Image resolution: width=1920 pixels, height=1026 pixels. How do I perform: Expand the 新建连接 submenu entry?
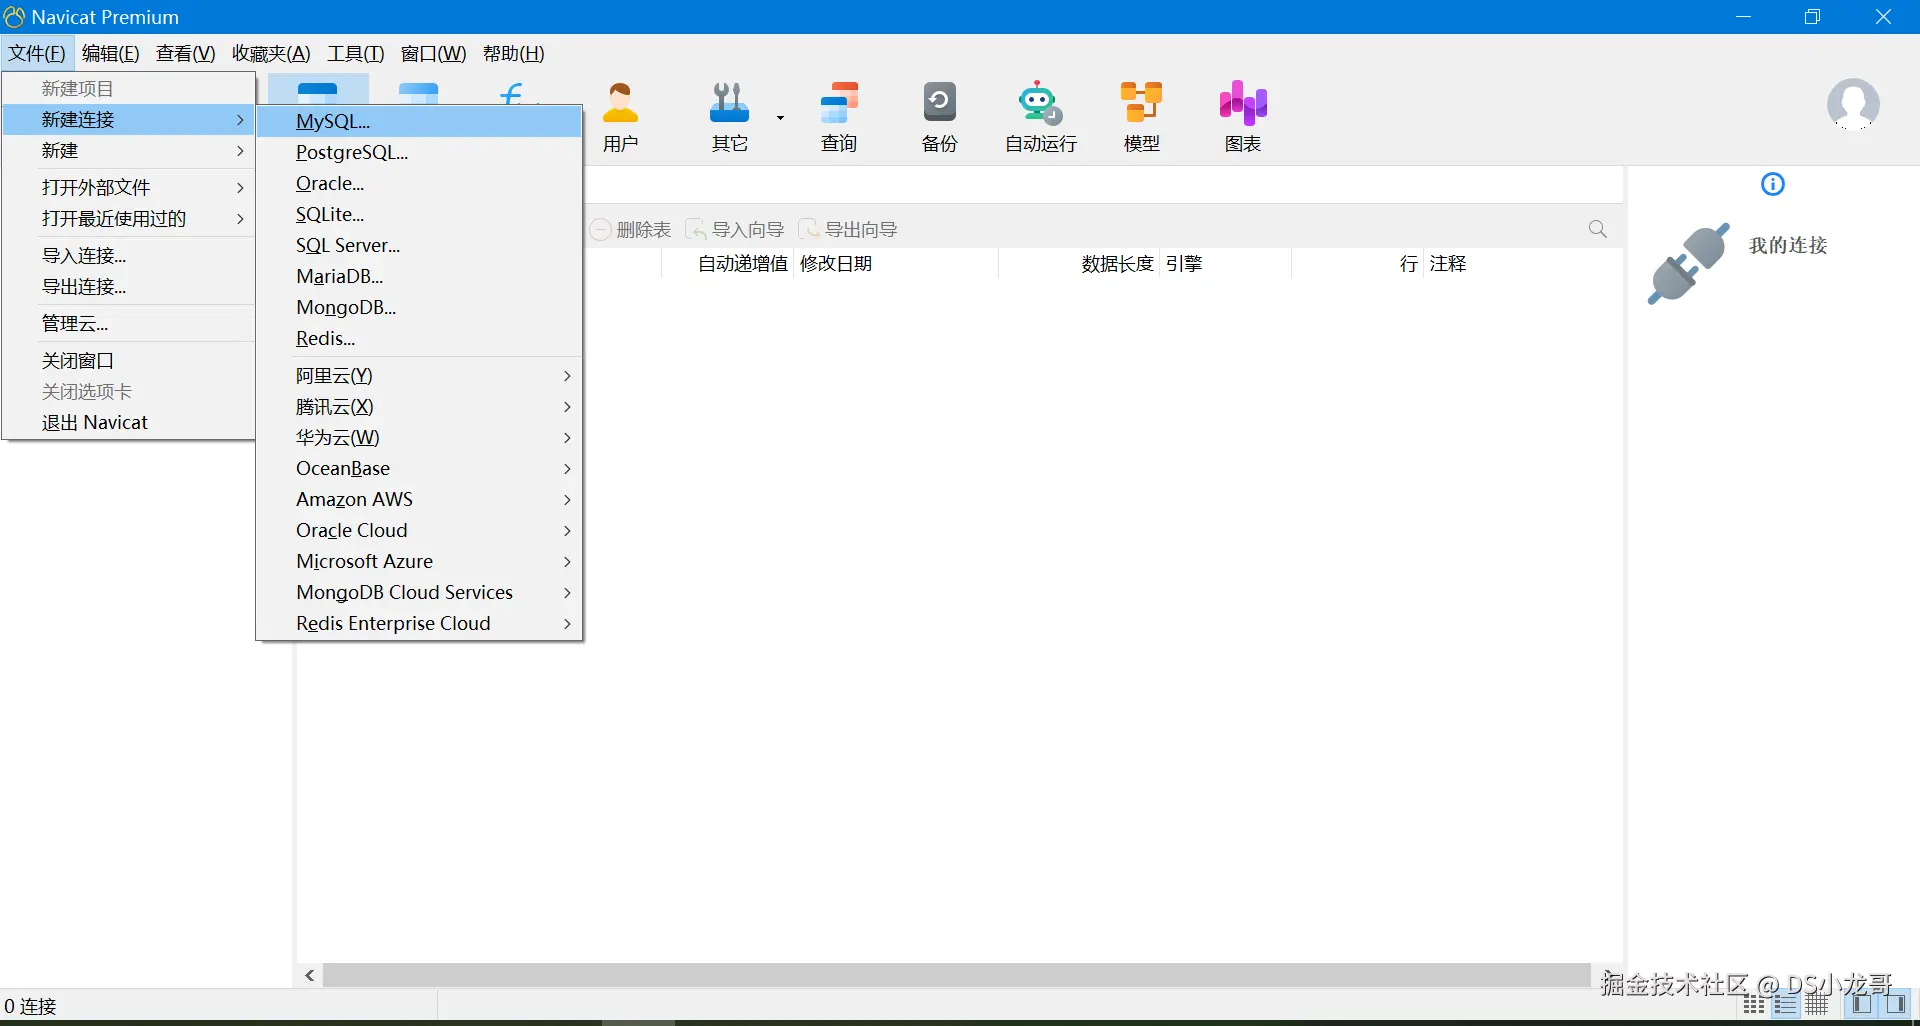pyautogui.click(x=129, y=120)
